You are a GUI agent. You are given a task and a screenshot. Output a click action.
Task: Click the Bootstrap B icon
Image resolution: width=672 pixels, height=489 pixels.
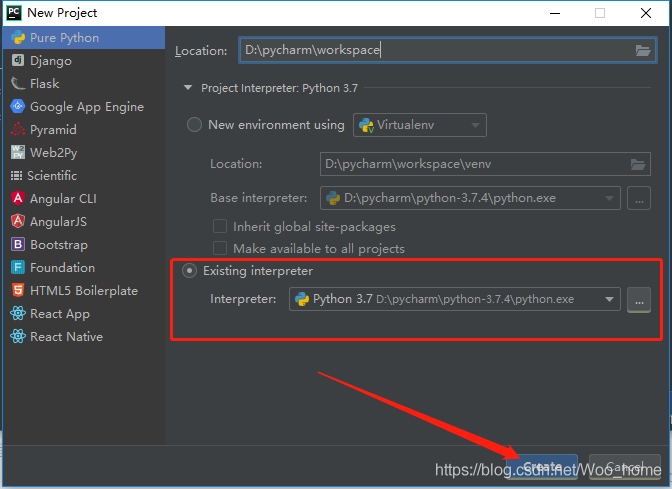[18, 244]
